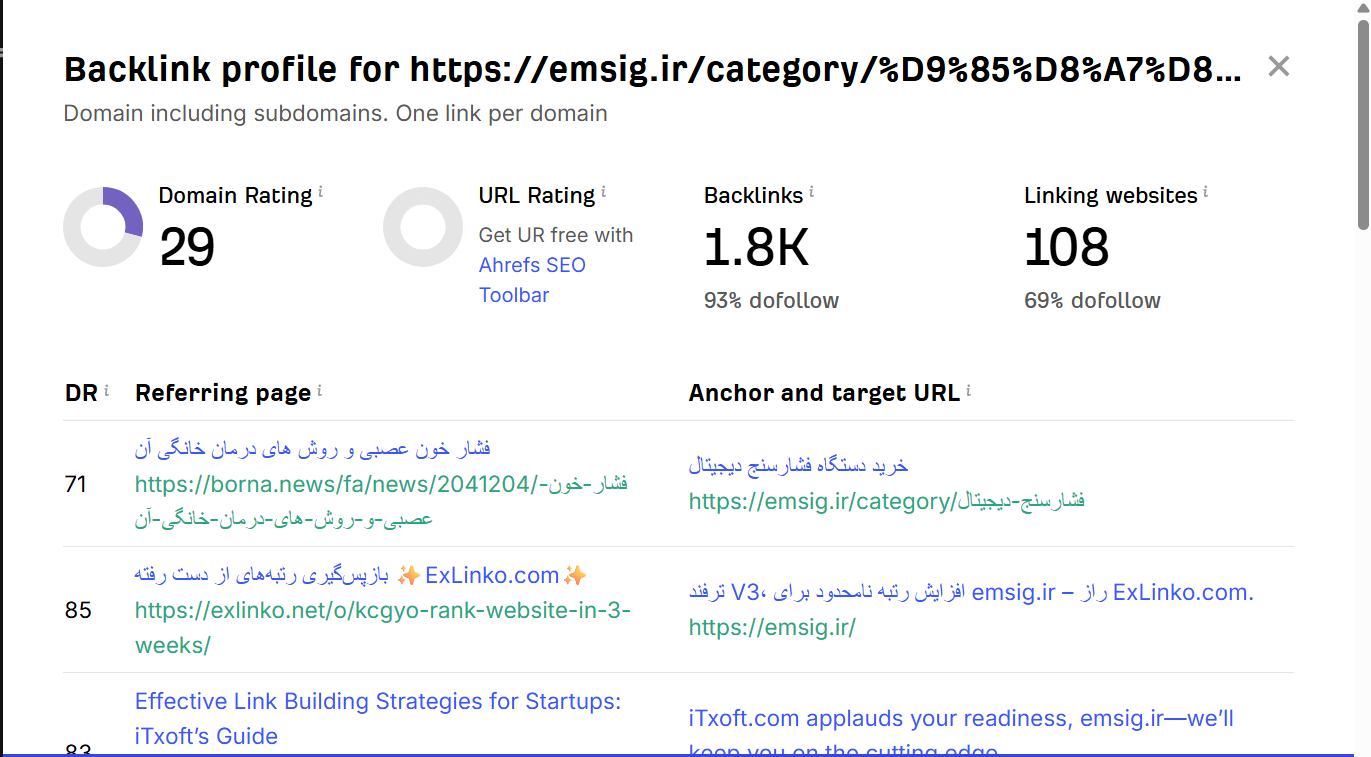Open the exlinko.net referring page URL
The width and height of the screenshot is (1371, 757).
point(383,628)
